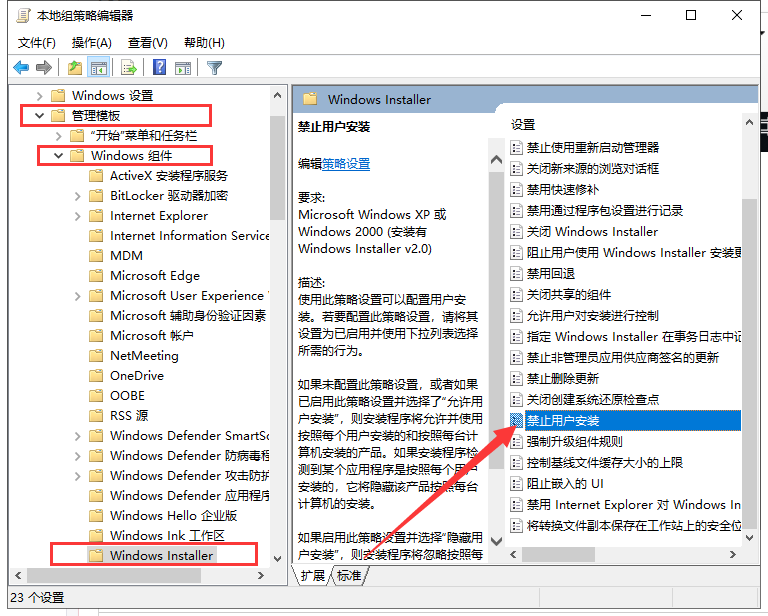Select the 禁止用户安装 policy setting
The width and height of the screenshot is (768, 616).
(563, 420)
